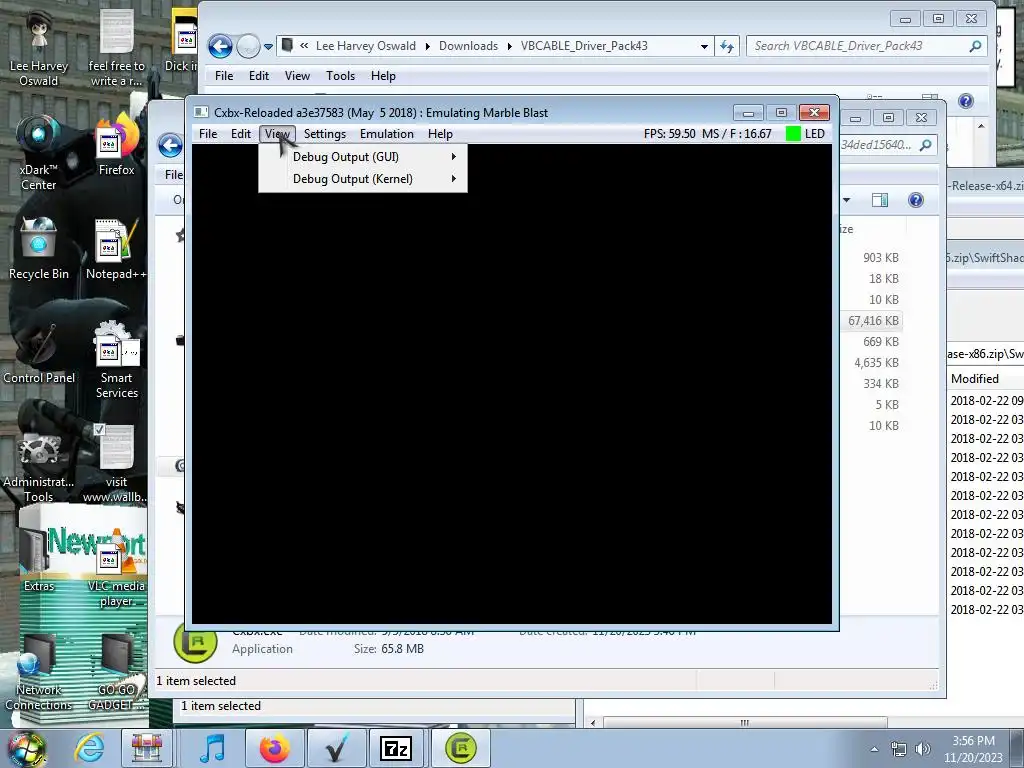Click the Search VBCABLE_Driver_Pack43 field
The width and height of the screenshot is (1024, 768).
click(865, 46)
